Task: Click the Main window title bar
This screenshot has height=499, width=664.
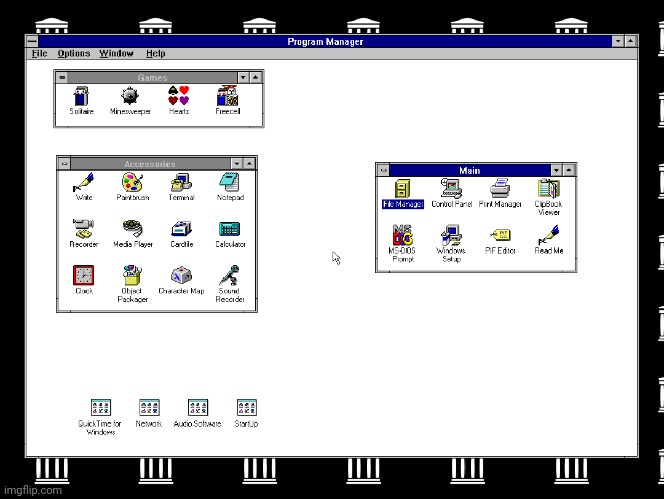Action: (x=470, y=170)
